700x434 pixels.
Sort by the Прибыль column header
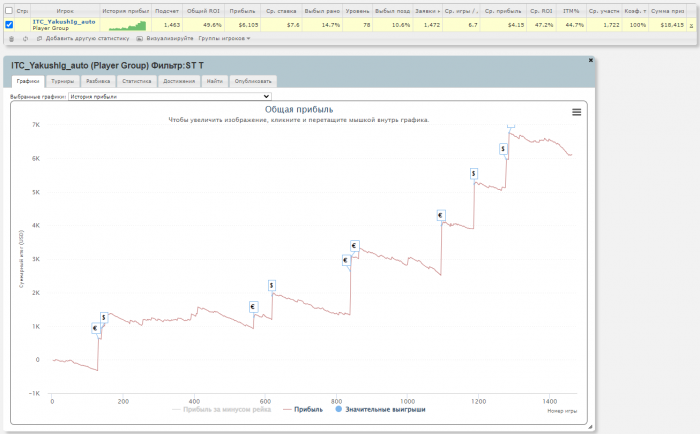coord(242,11)
